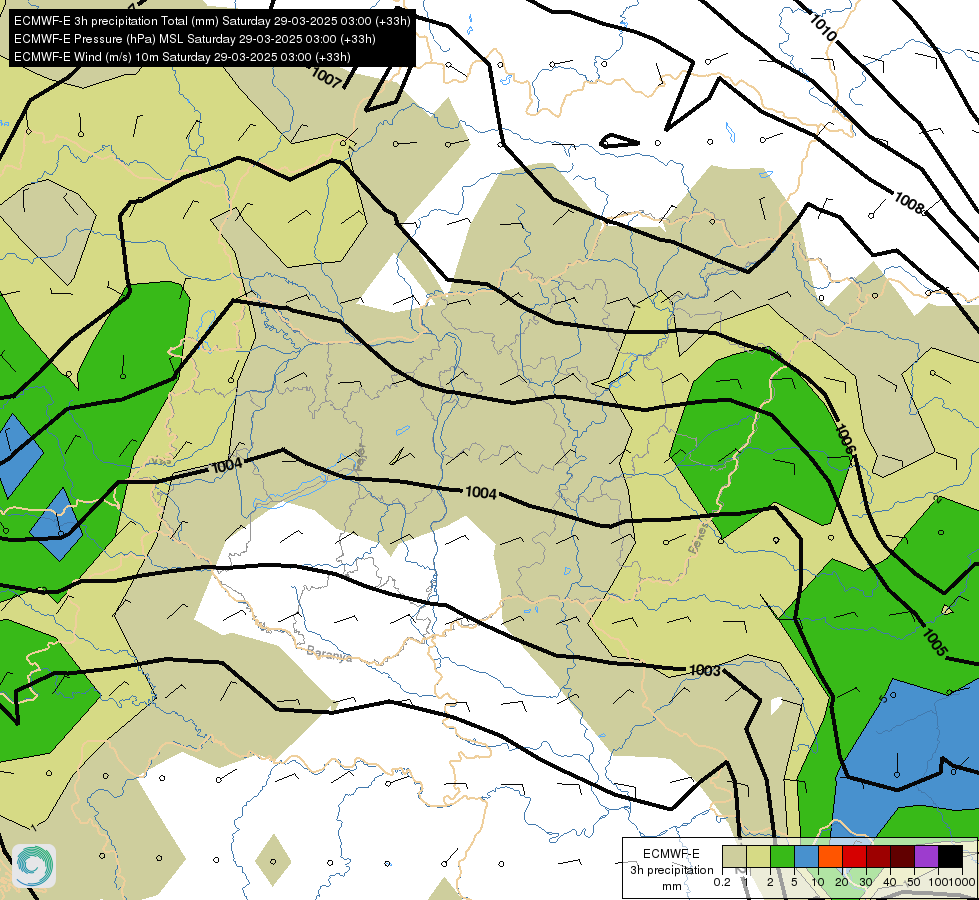Click the 1004 isobar label beside the Vas name
This screenshot has width=979, height=900.
pyautogui.click(x=227, y=465)
